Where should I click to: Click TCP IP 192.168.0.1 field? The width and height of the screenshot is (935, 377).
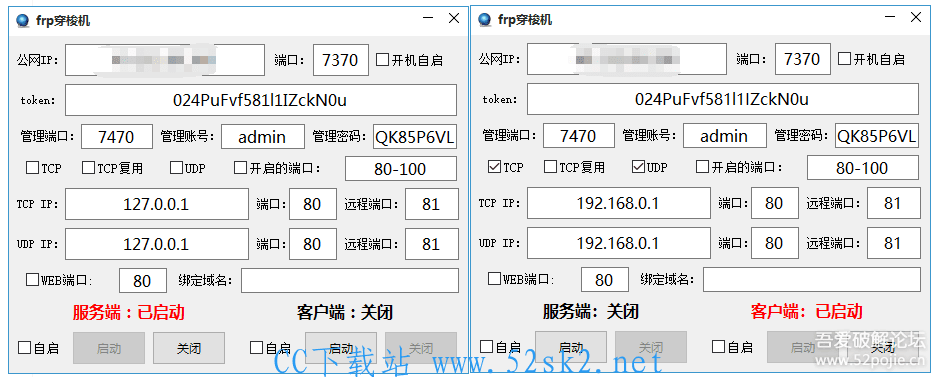point(619,203)
